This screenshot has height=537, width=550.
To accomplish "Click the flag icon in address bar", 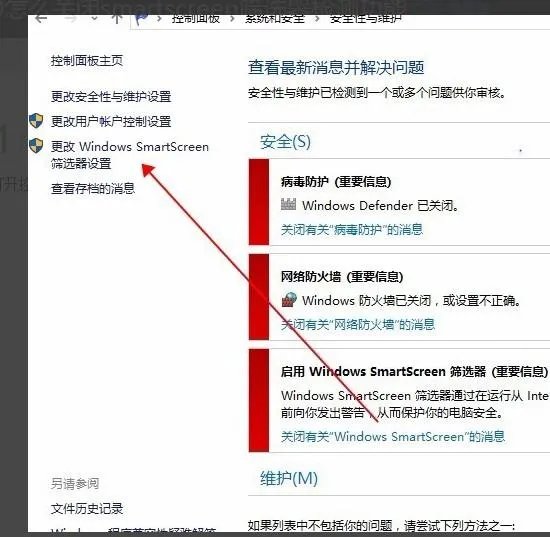I will pos(141,19).
